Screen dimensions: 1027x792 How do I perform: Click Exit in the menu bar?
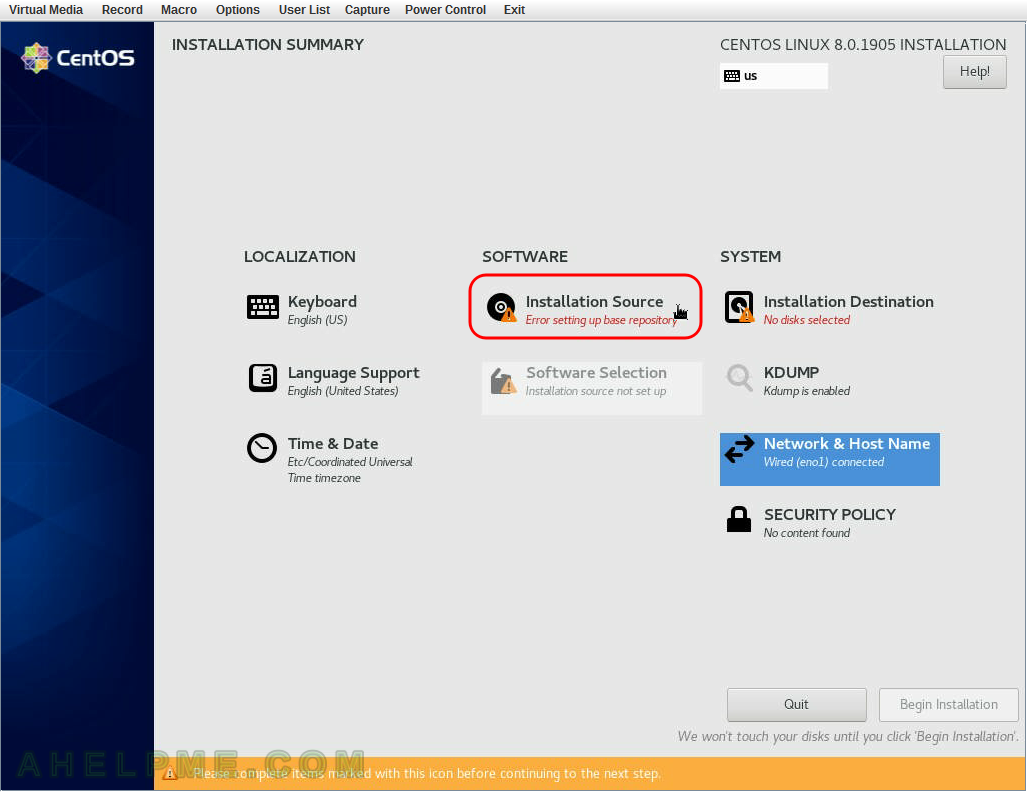[514, 10]
